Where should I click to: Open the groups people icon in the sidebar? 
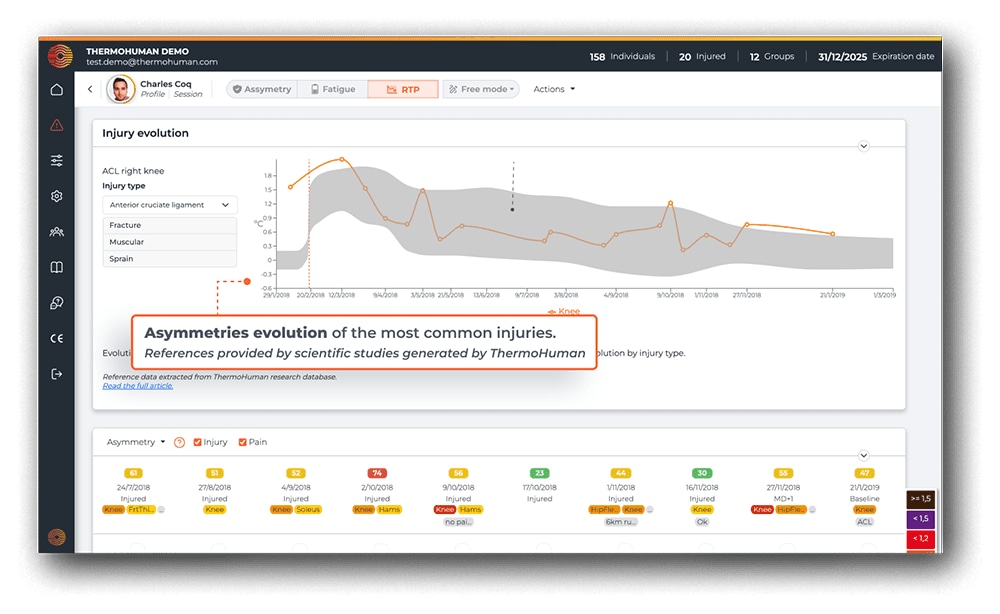[x=57, y=231]
